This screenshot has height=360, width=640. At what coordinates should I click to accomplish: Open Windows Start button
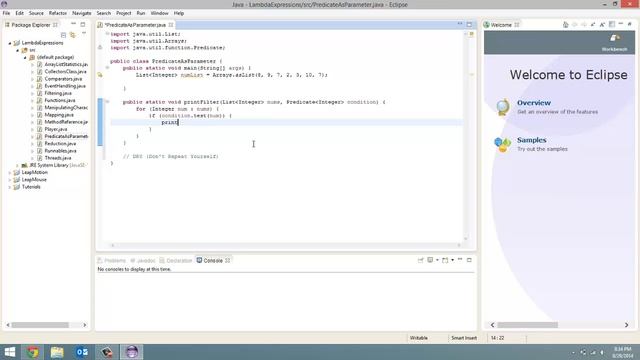[x=9, y=352]
